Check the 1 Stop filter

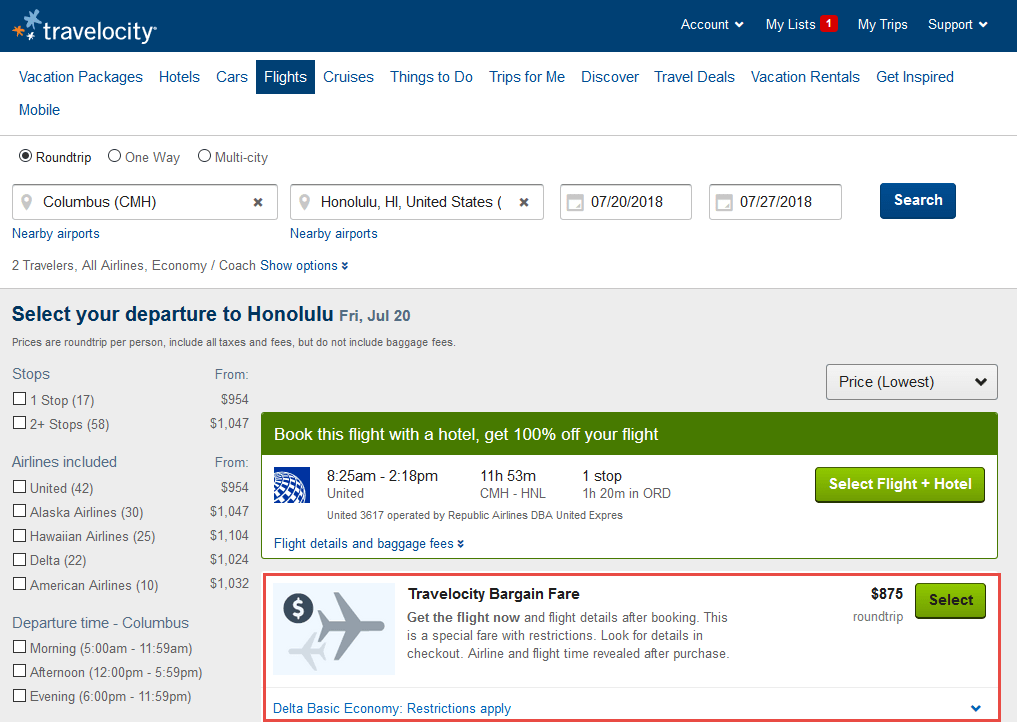[19, 399]
